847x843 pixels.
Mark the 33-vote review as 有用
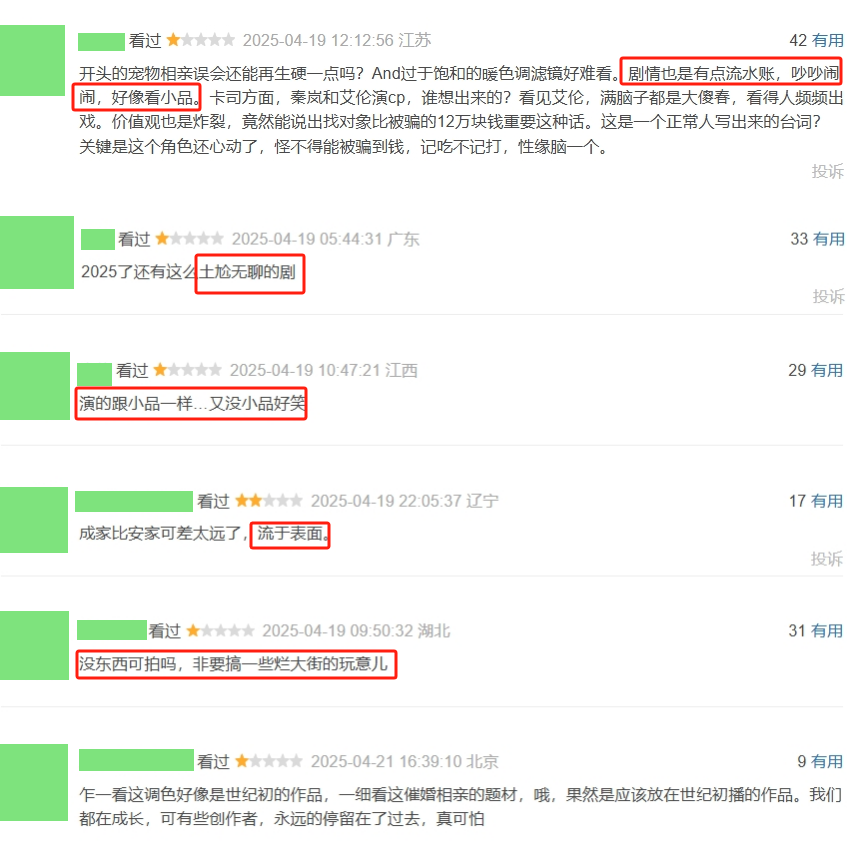[829, 239]
